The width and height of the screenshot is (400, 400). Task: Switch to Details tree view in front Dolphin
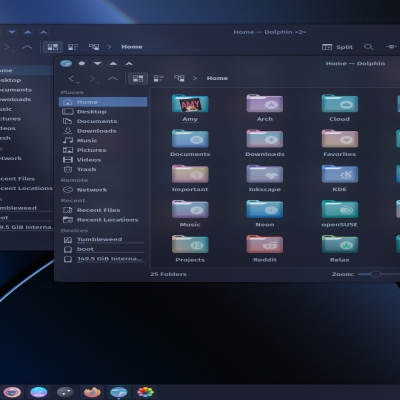click(x=179, y=78)
